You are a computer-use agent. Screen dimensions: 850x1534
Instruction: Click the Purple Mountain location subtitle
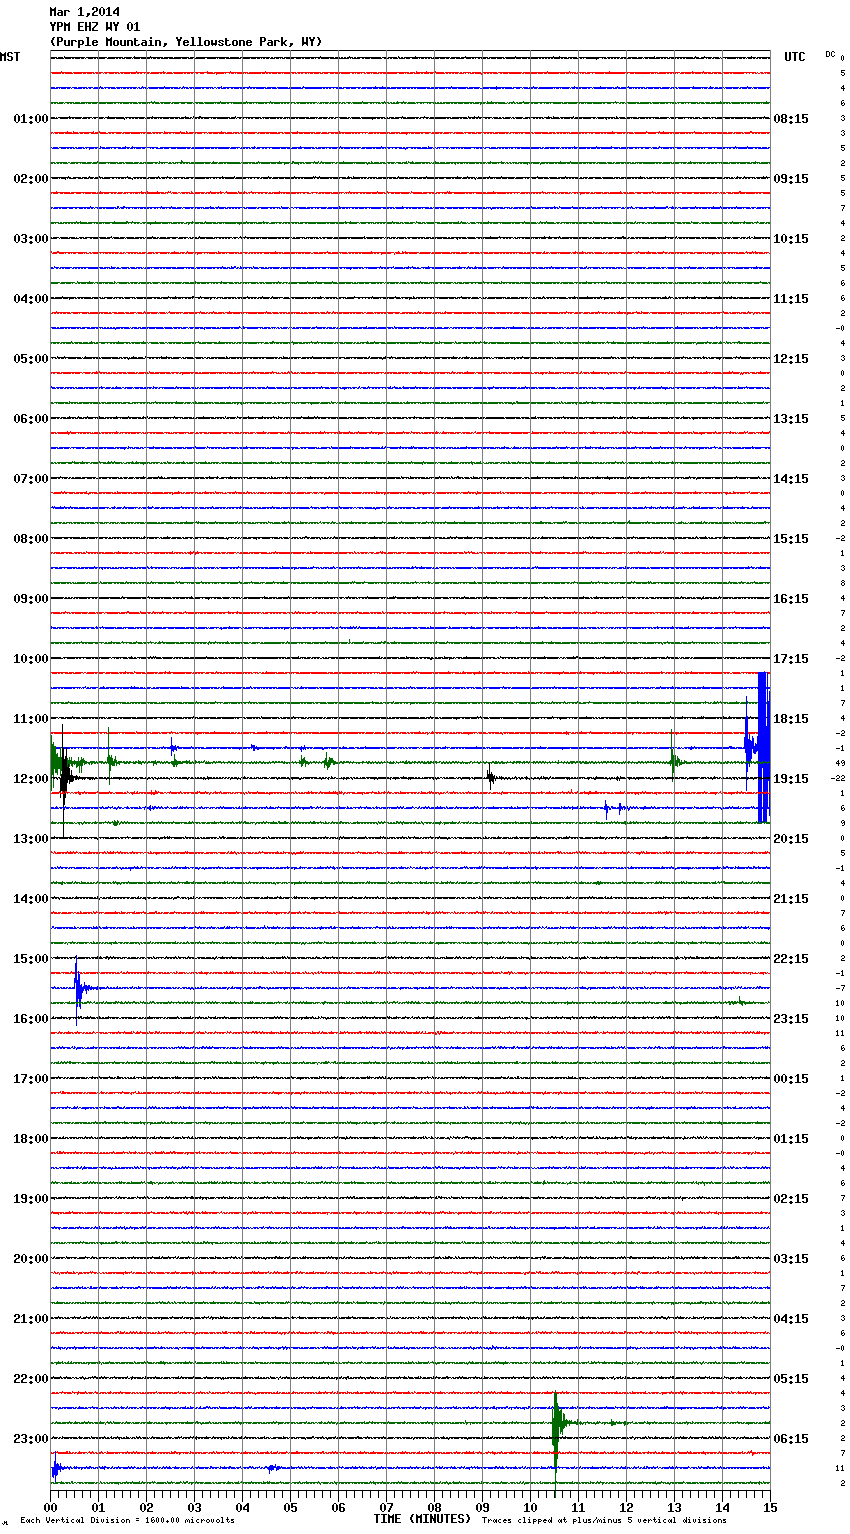click(185, 42)
